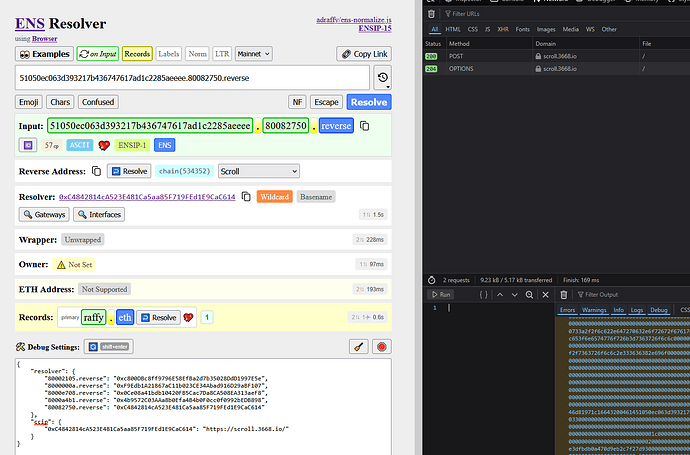Image resolution: width=690 pixels, height=455 pixels.
Task: Toggle the Norm option button
Action: pyautogui.click(x=197, y=54)
